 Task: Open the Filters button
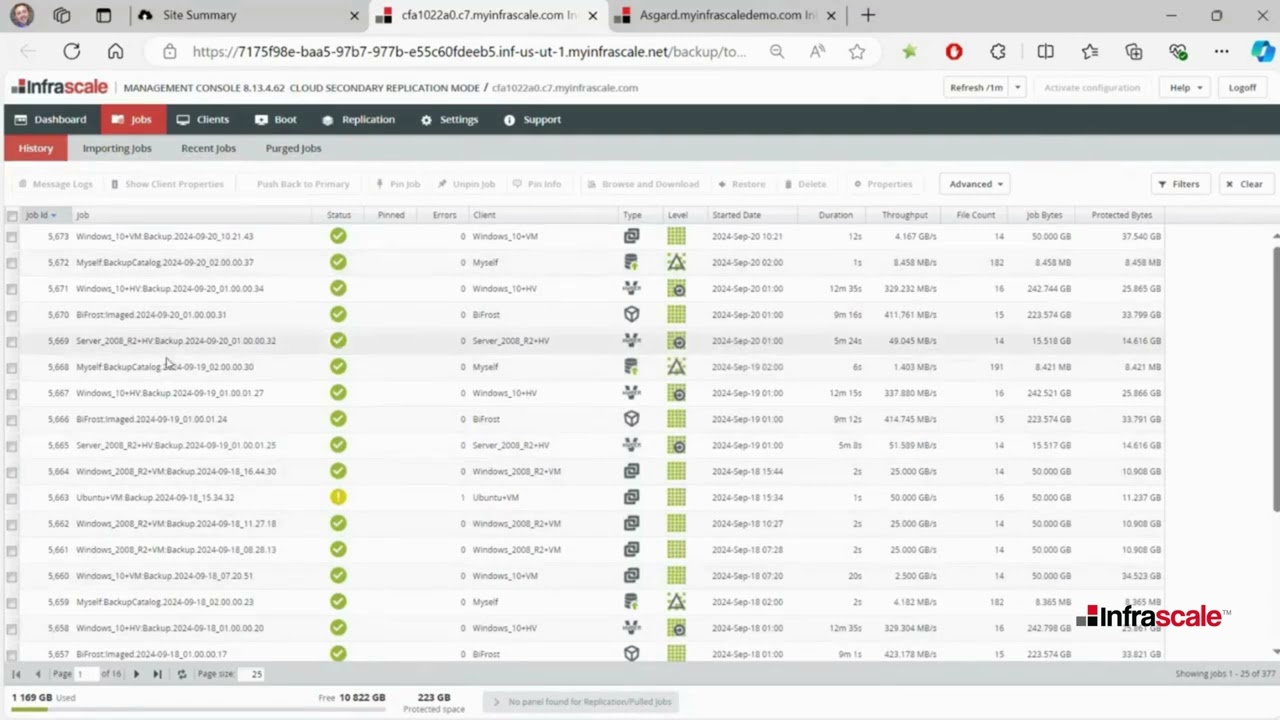(x=1179, y=184)
